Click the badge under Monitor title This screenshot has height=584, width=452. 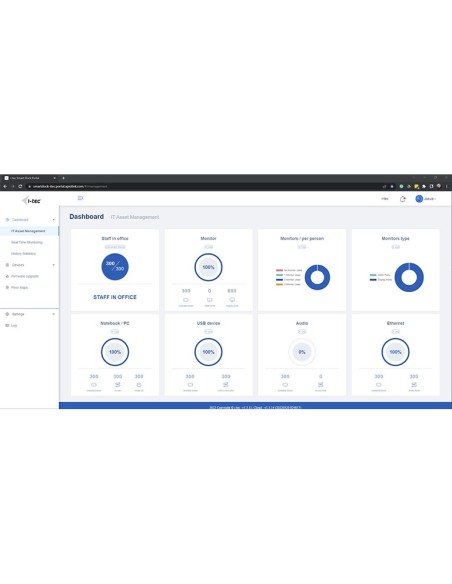coord(209,247)
